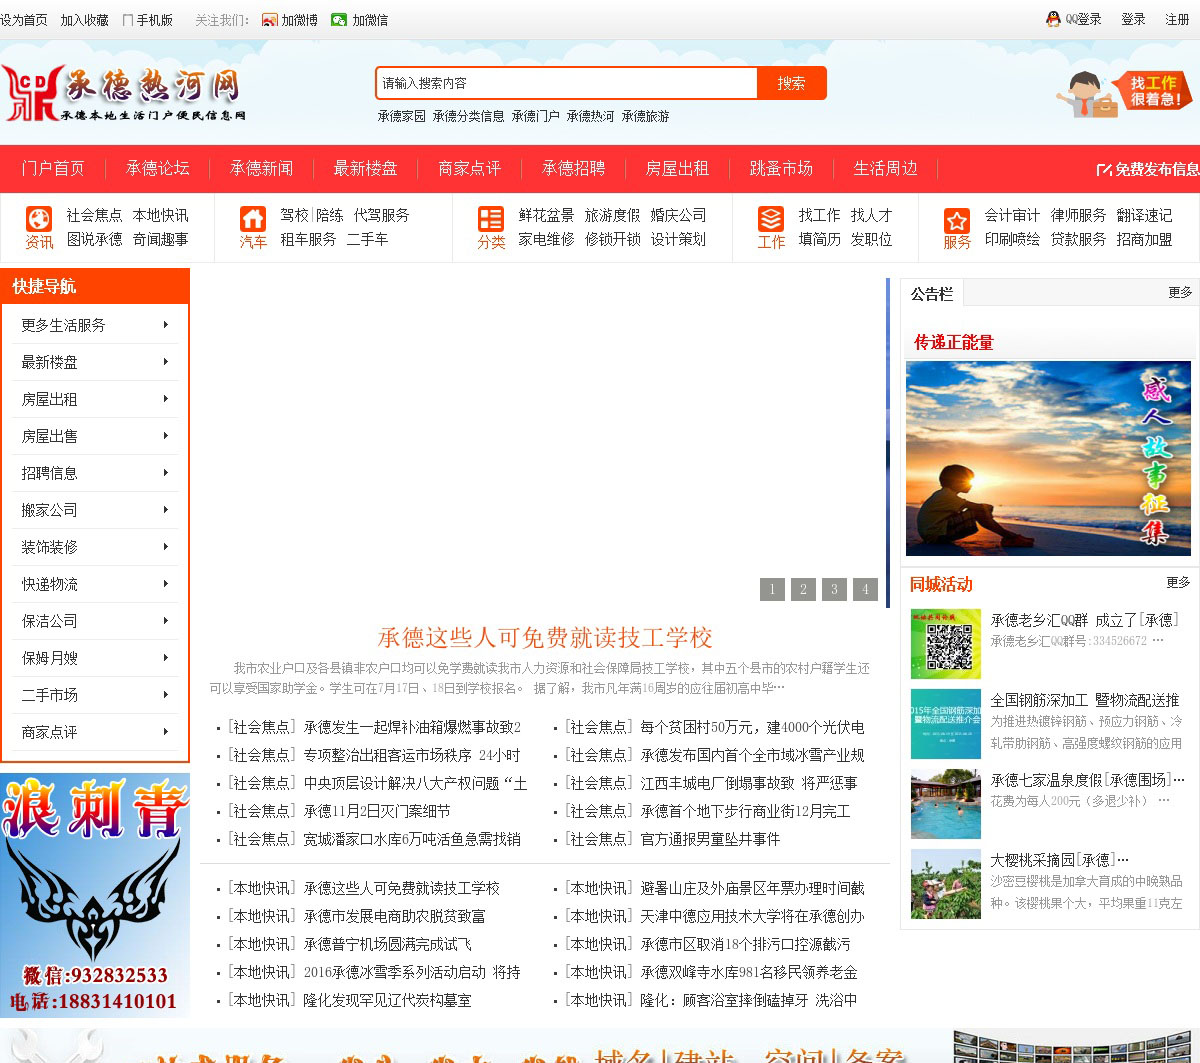Image resolution: width=1200 pixels, height=1063 pixels.
Task: Switch to slide 3 of the carousel
Action: [834, 589]
